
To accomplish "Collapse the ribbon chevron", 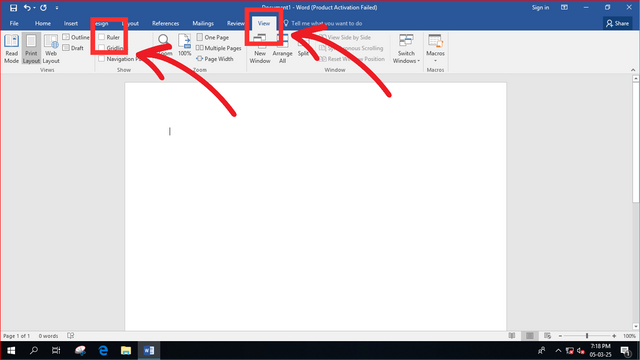I will (633, 70).
